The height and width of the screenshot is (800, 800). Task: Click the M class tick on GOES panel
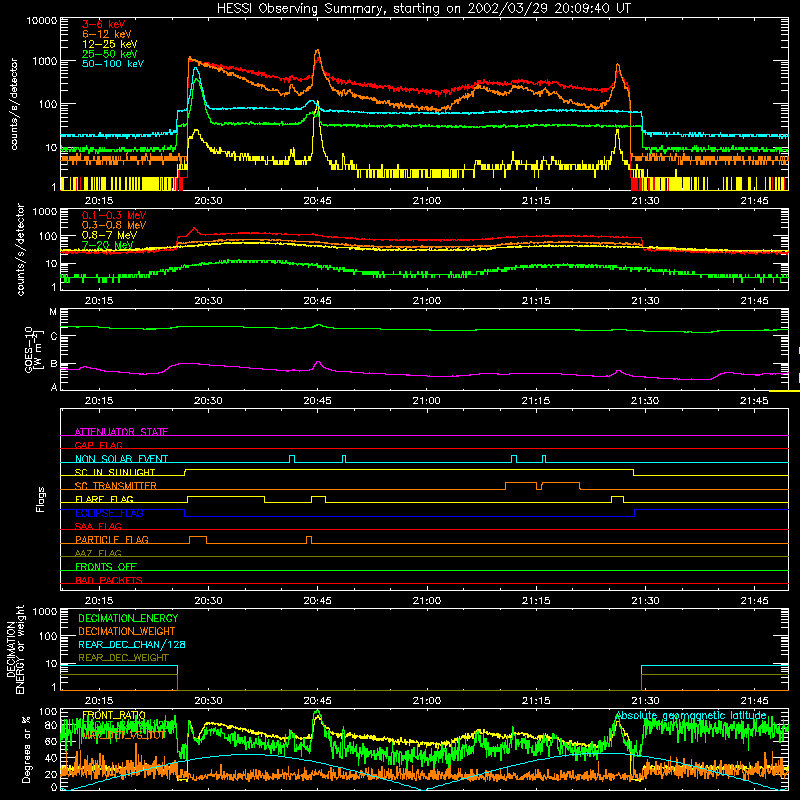[x=53, y=312]
